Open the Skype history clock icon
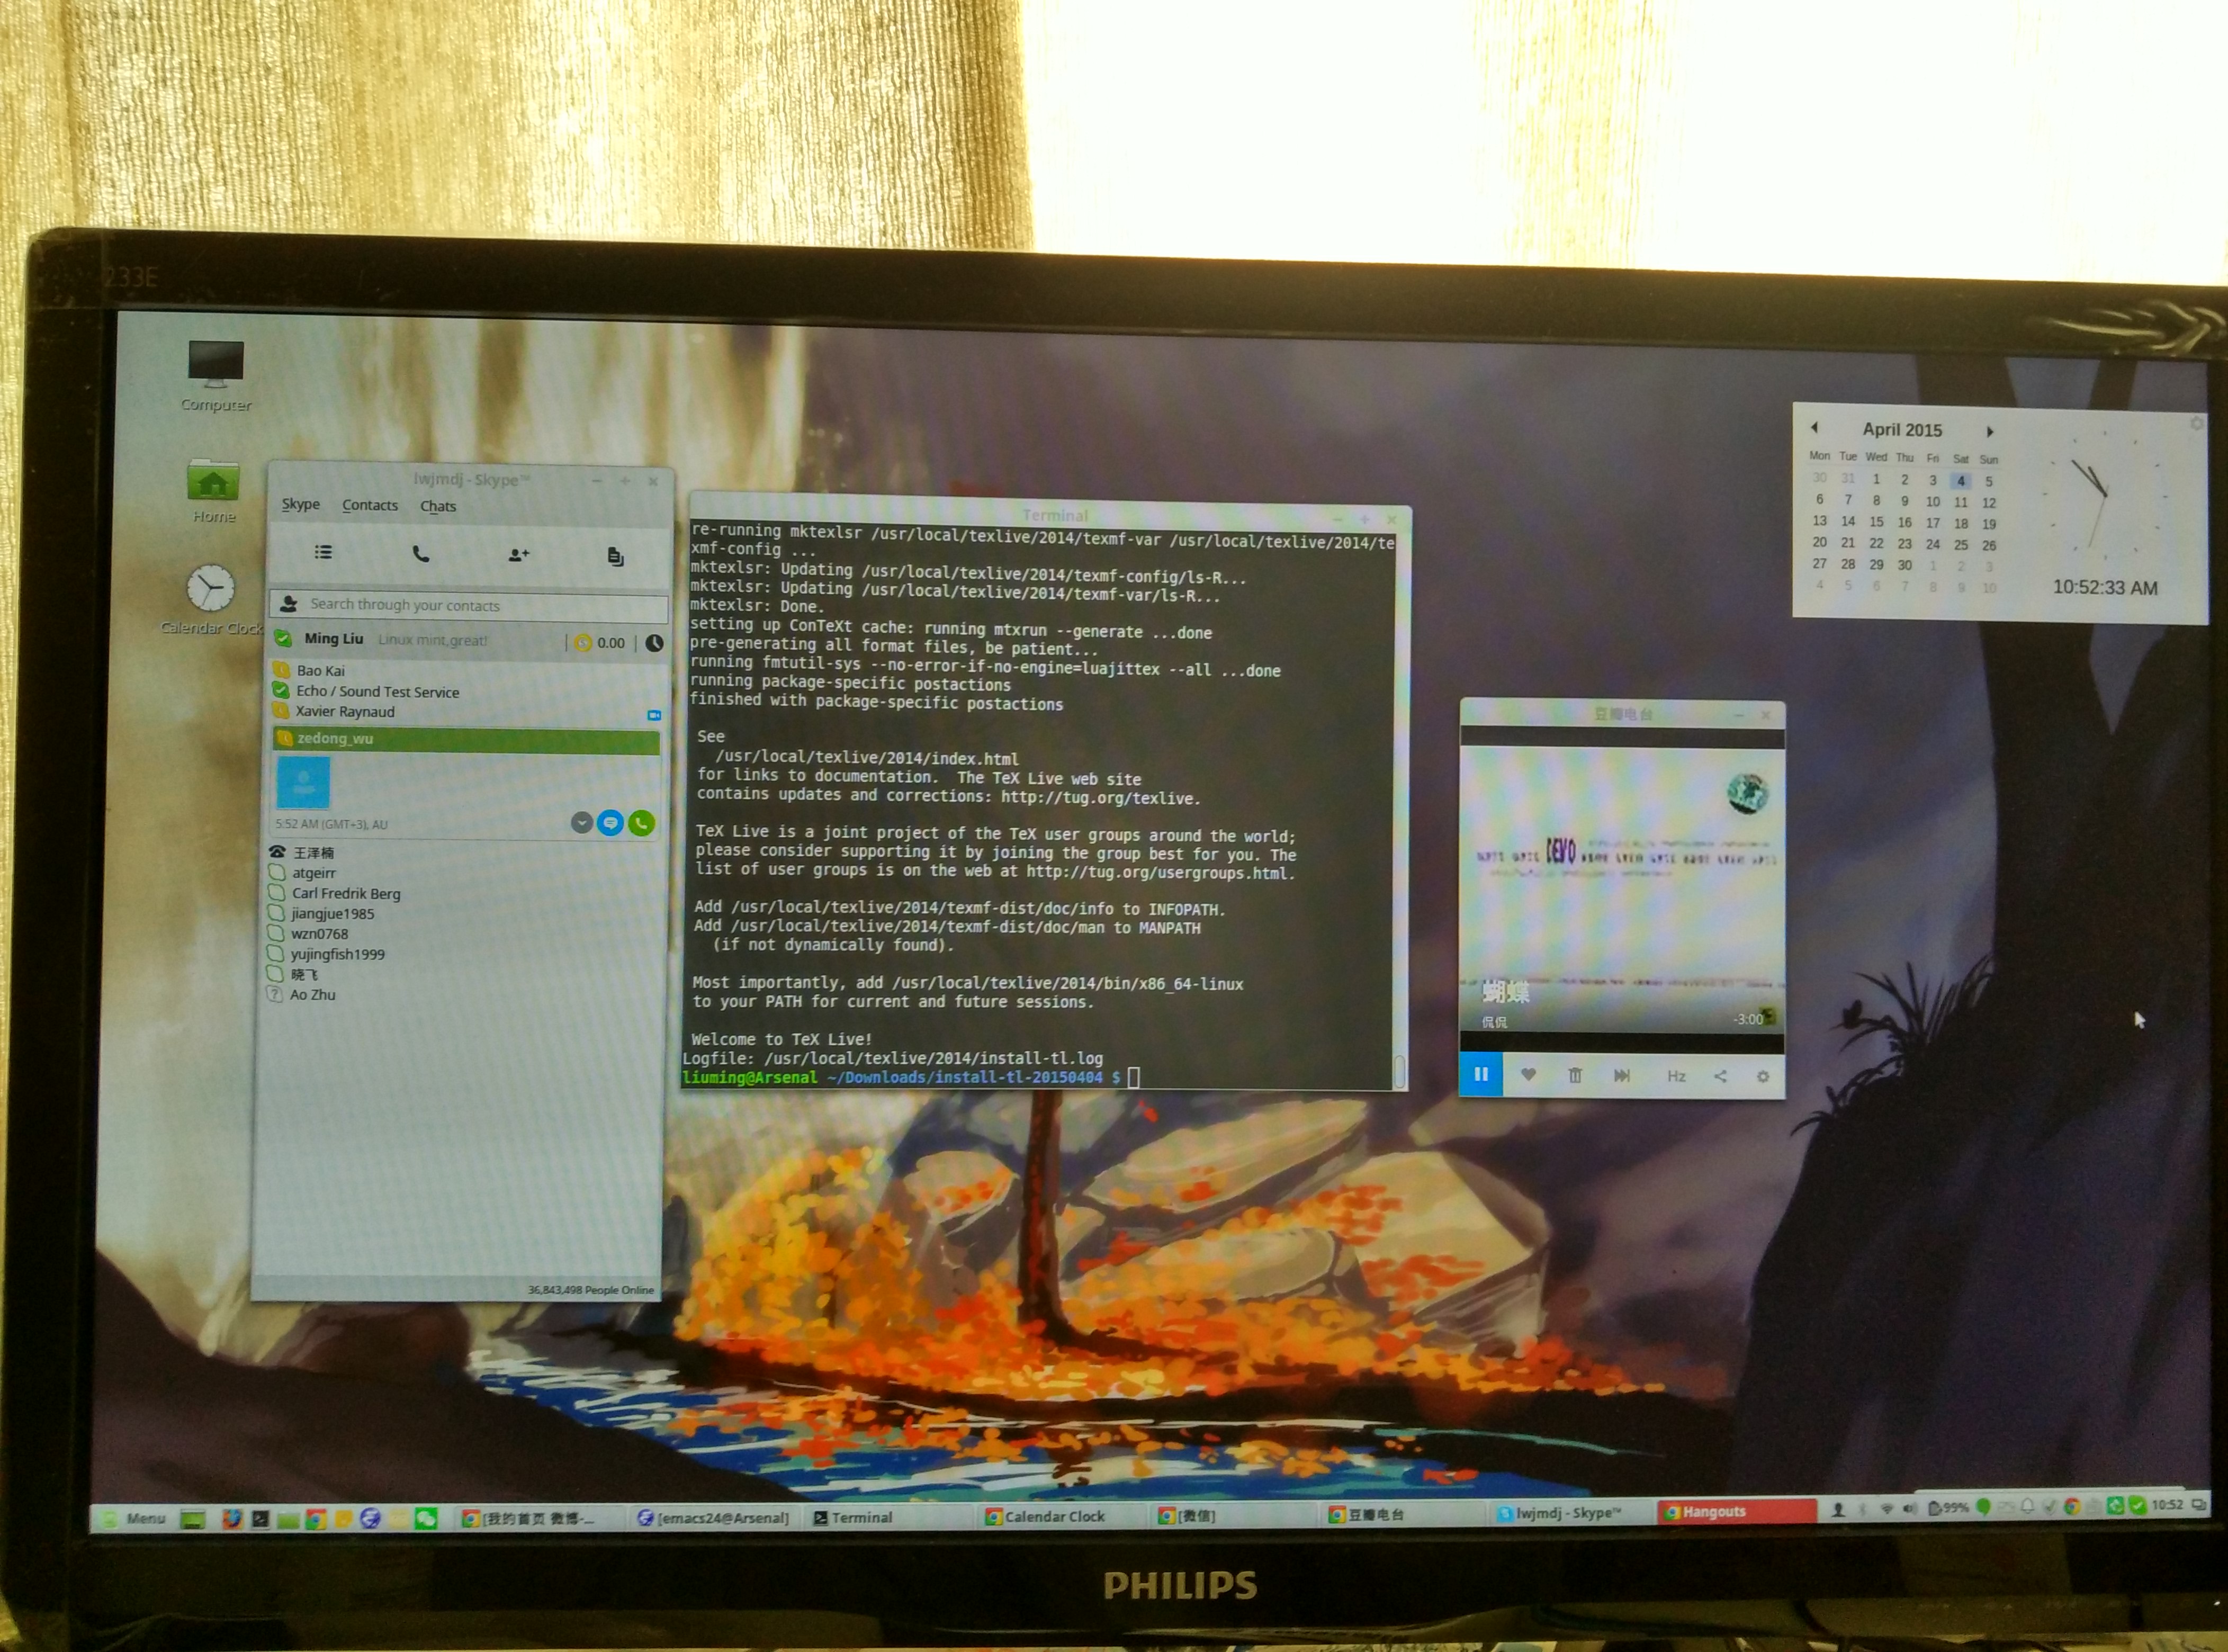This screenshot has width=2228, height=1652. coord(654,643)
